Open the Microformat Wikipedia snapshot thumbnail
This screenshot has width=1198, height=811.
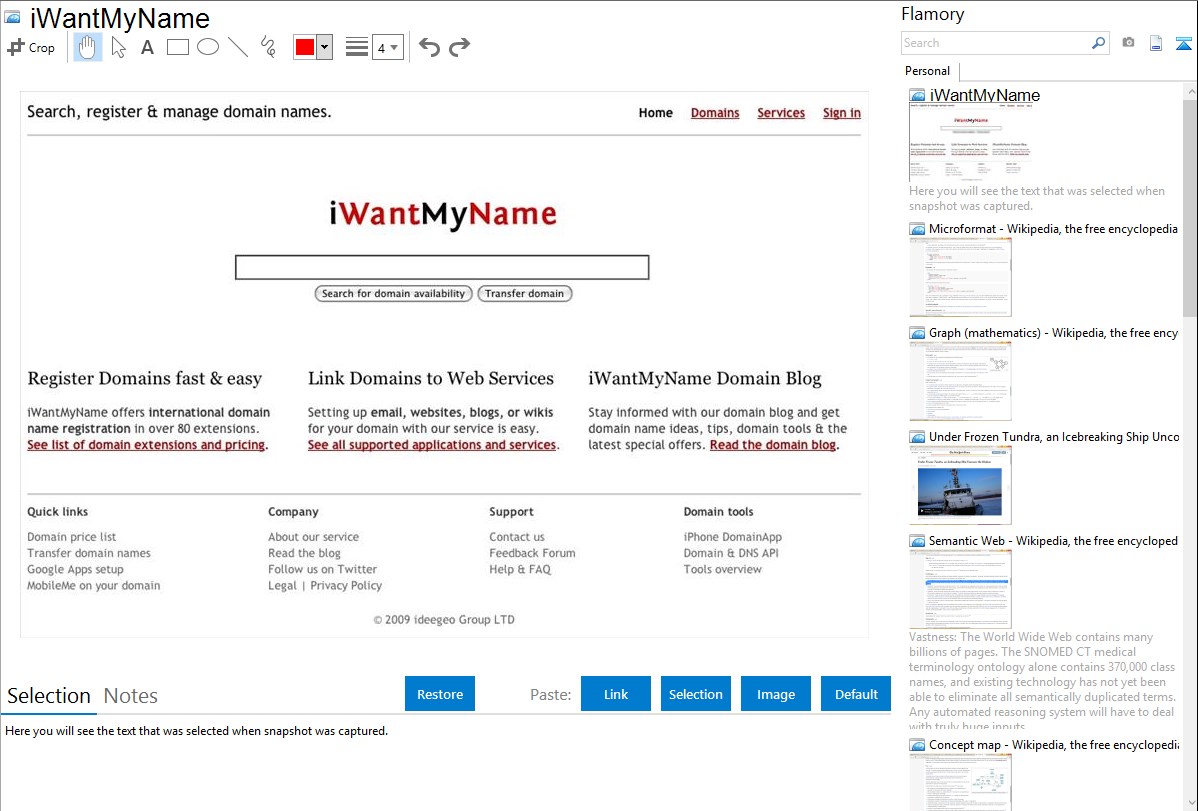click(x=960, y=277)
